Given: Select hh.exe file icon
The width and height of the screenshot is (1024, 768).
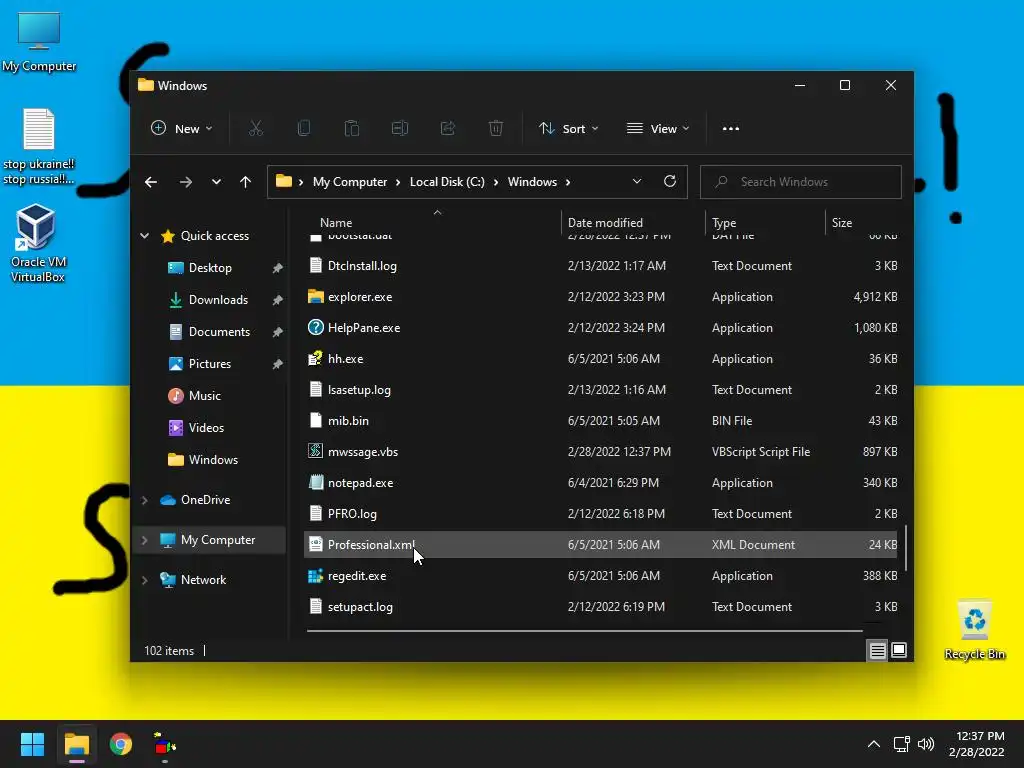Looking at the screenshot, I should (x=315, y=359).
